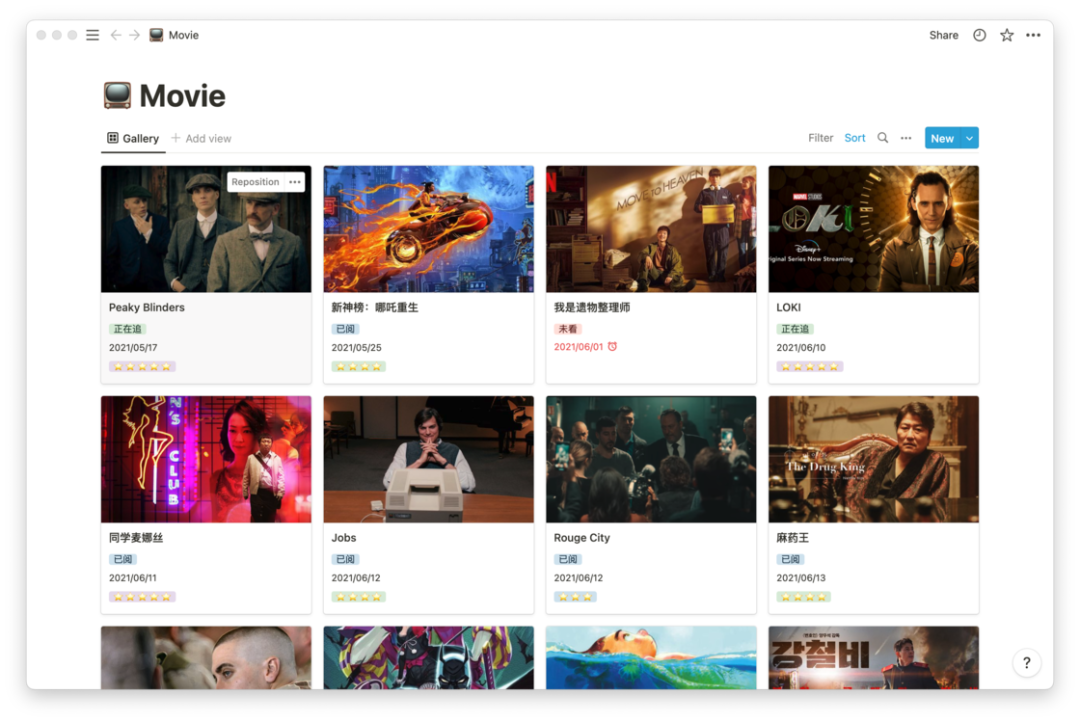The height and width of the screenshot is (722, 1080).
Task: Open The Drug King cover image
Action: 873,459
